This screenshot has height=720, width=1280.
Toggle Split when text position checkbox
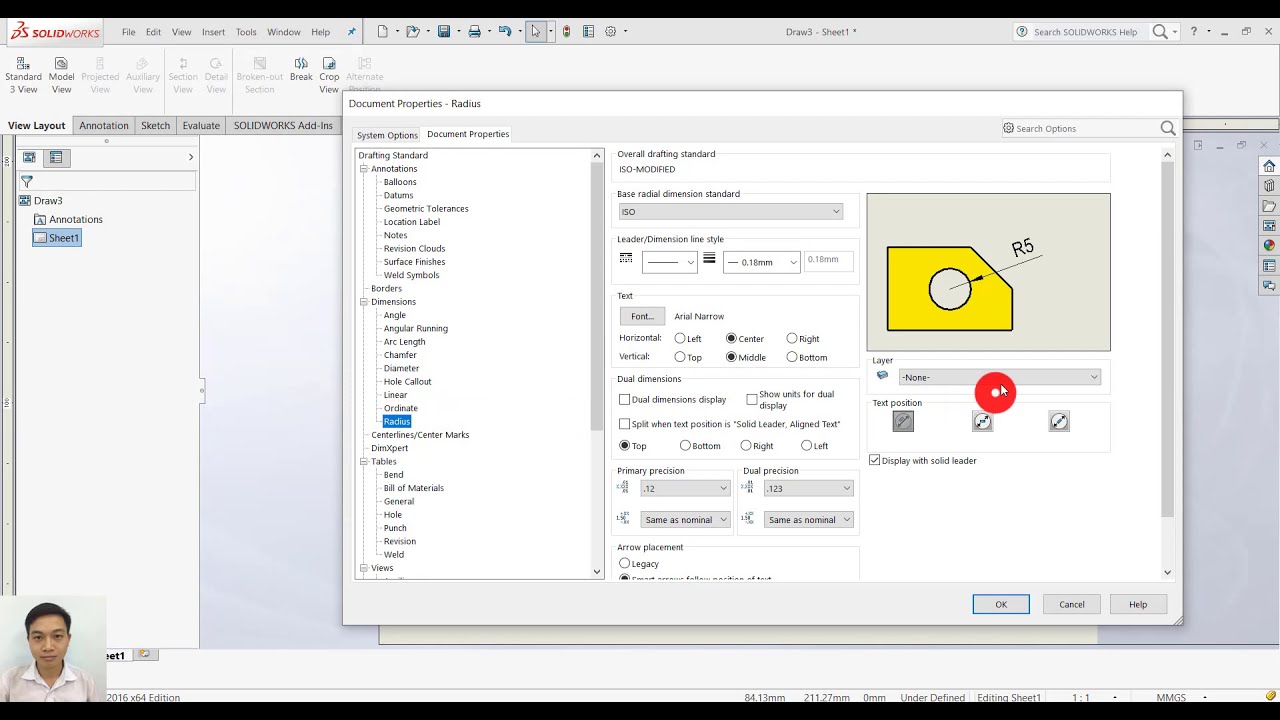pos(624,424)
